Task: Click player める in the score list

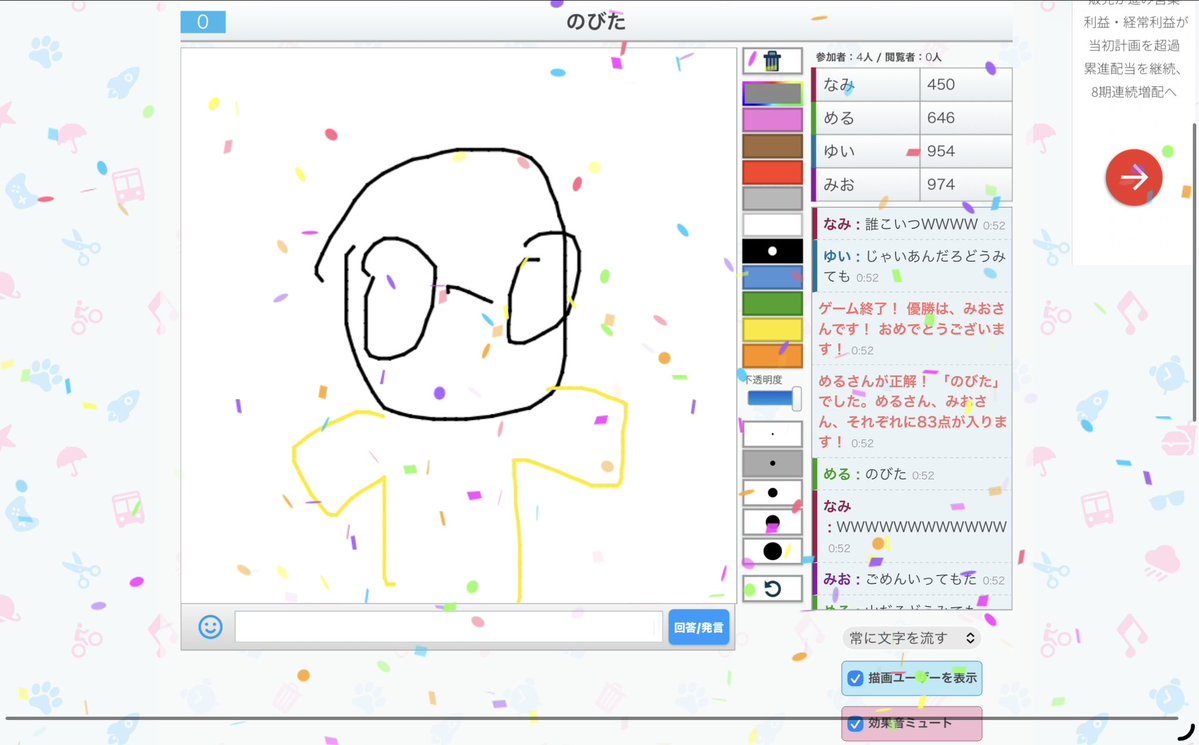Action: (866, 118)
